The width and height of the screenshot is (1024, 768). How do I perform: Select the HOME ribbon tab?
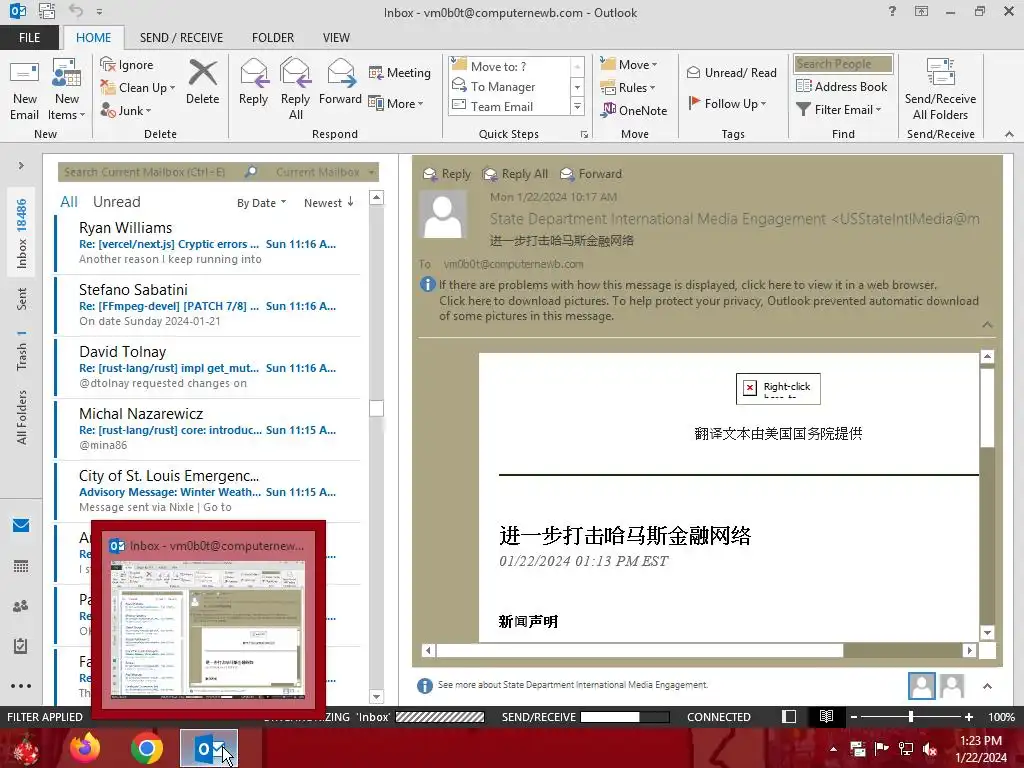pos(93,37)
